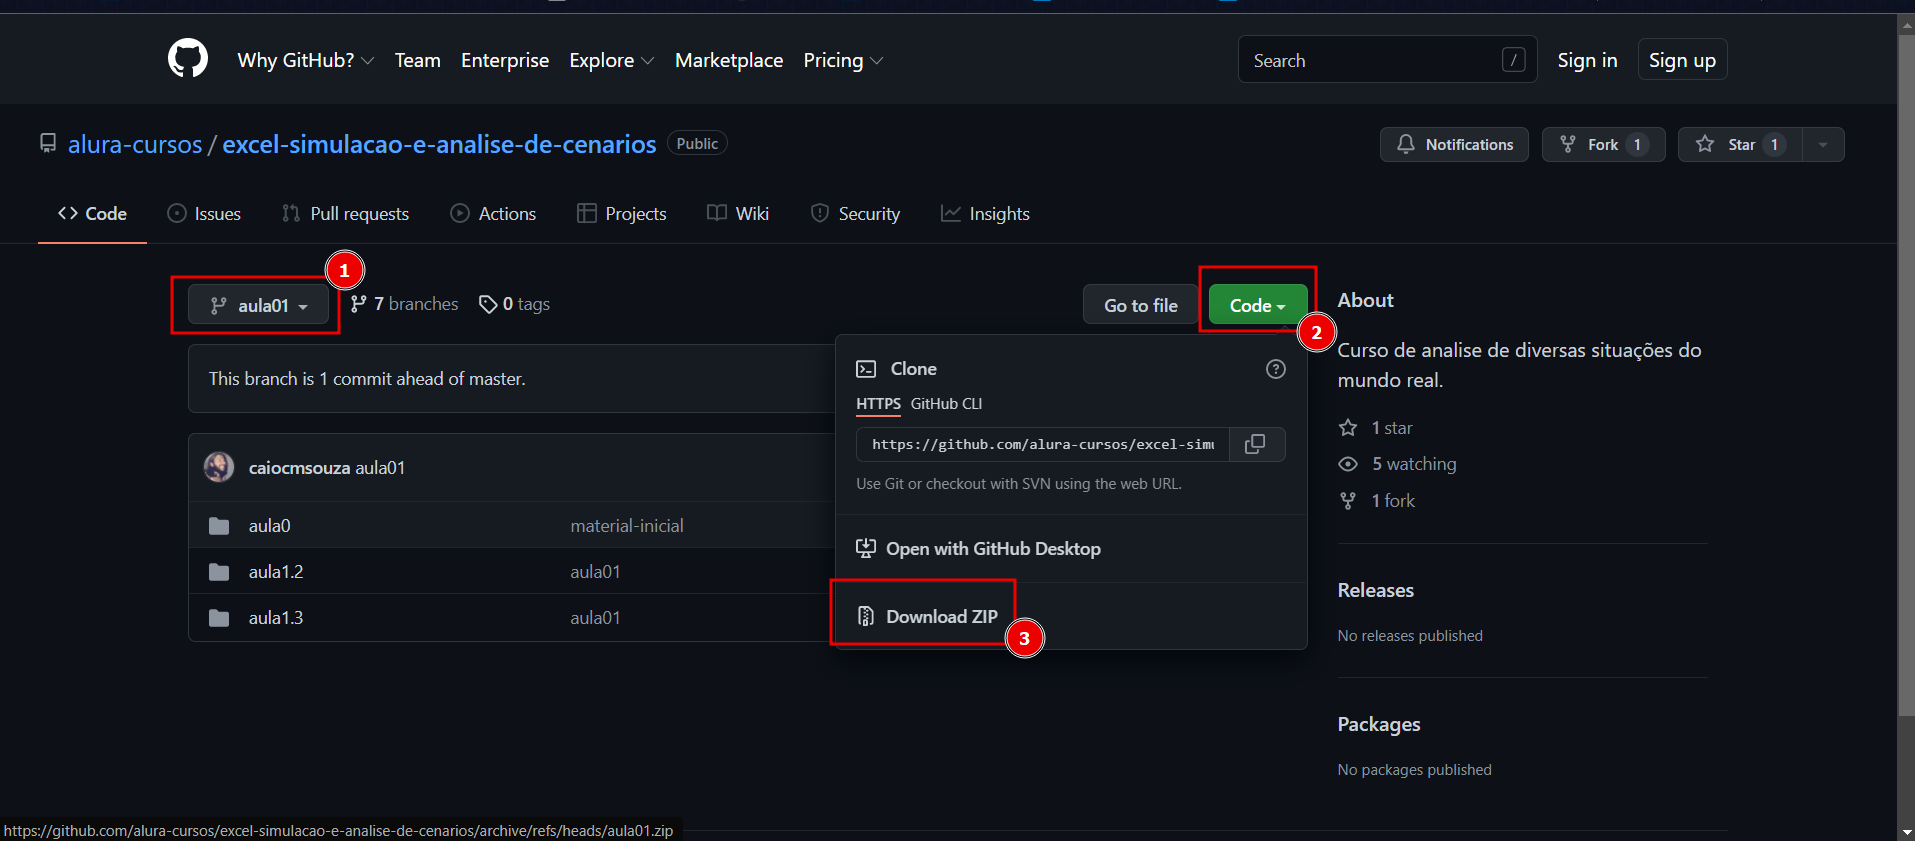Click the caiocmsouza avatar image
The width and height of the screenshot is (1915, 841).
[219, 467]
